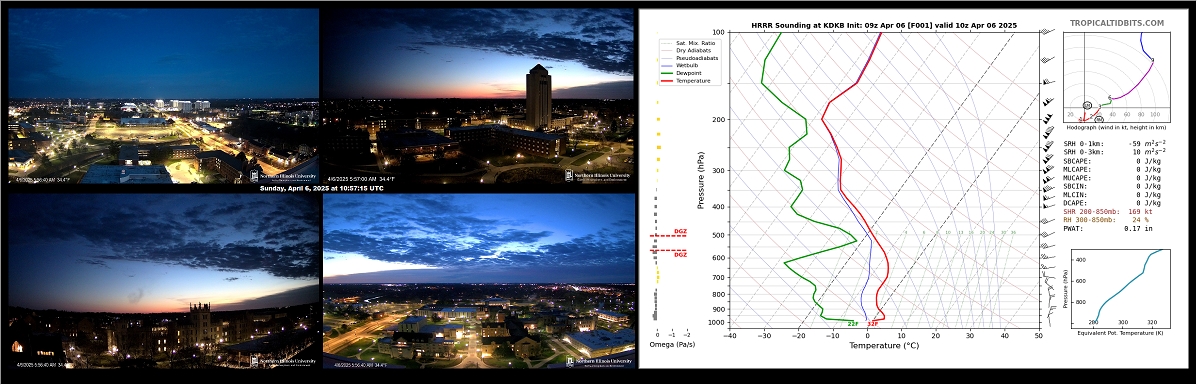Image resolution: width=1197 pixels, height=385 pixels.
Task: Click the Northern Illinois University logo on tower webcam
Action: 598,175
